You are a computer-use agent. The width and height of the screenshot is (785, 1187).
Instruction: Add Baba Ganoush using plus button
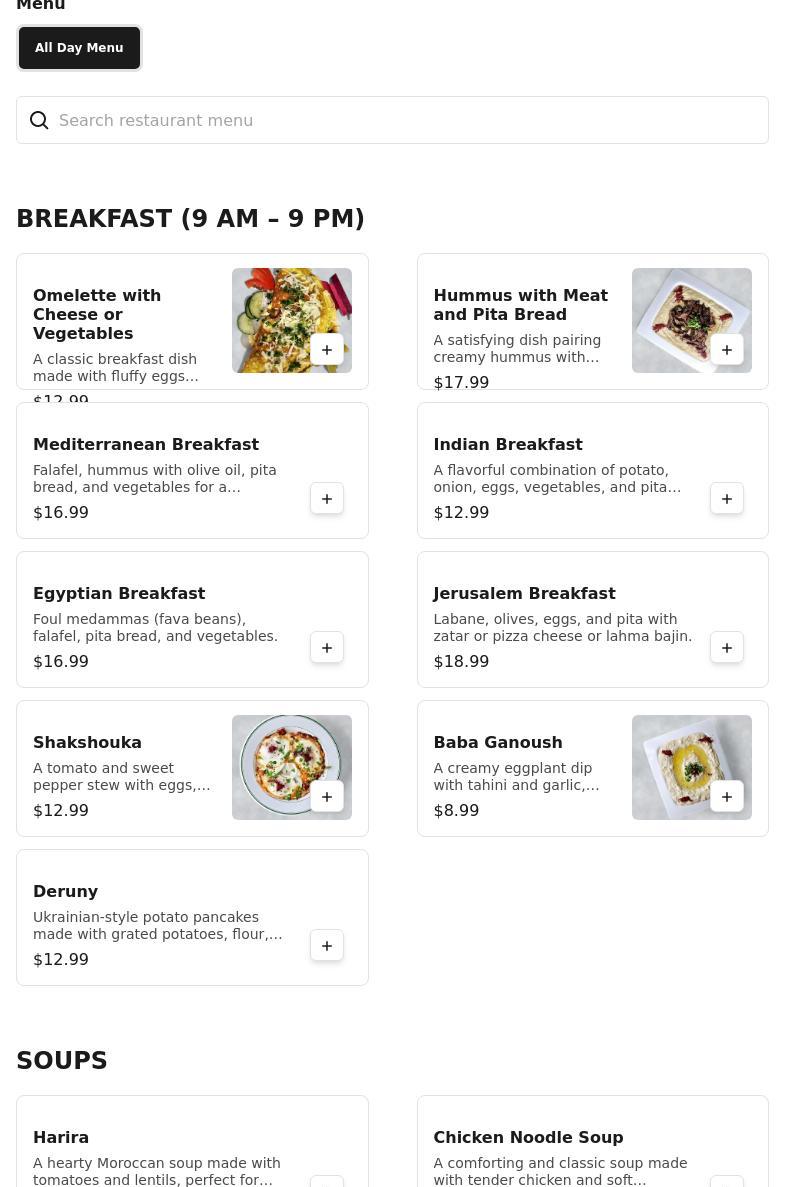point(727,796)
